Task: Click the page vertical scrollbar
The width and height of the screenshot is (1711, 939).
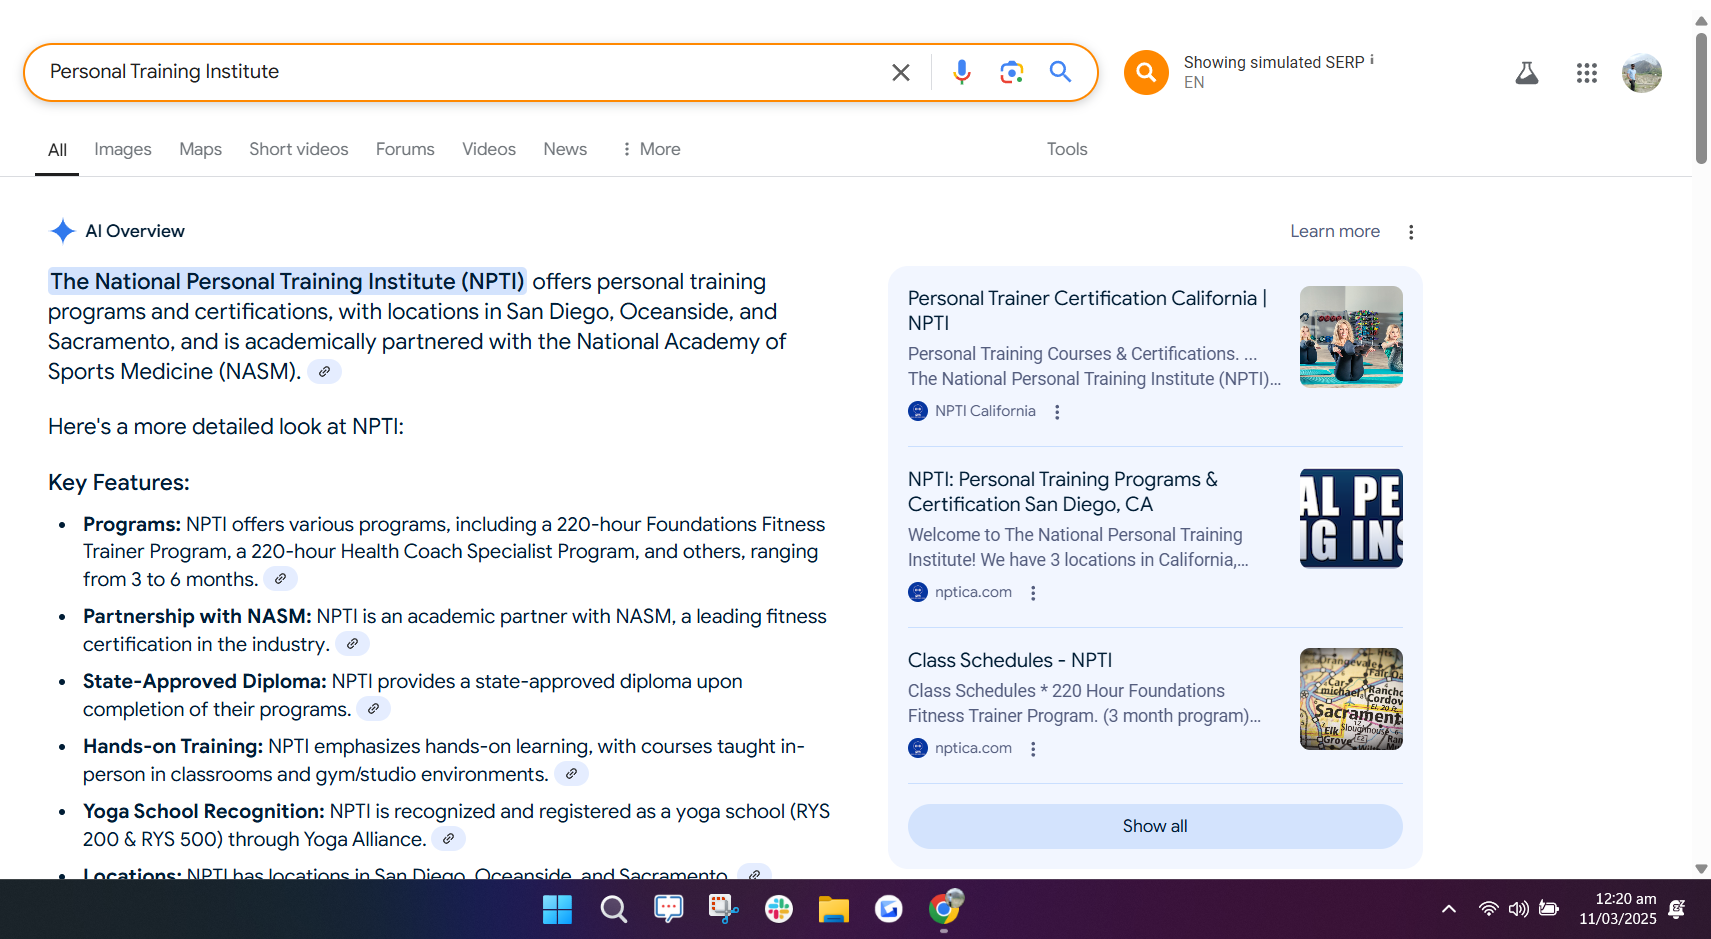Action: (x=1701, y=98)
